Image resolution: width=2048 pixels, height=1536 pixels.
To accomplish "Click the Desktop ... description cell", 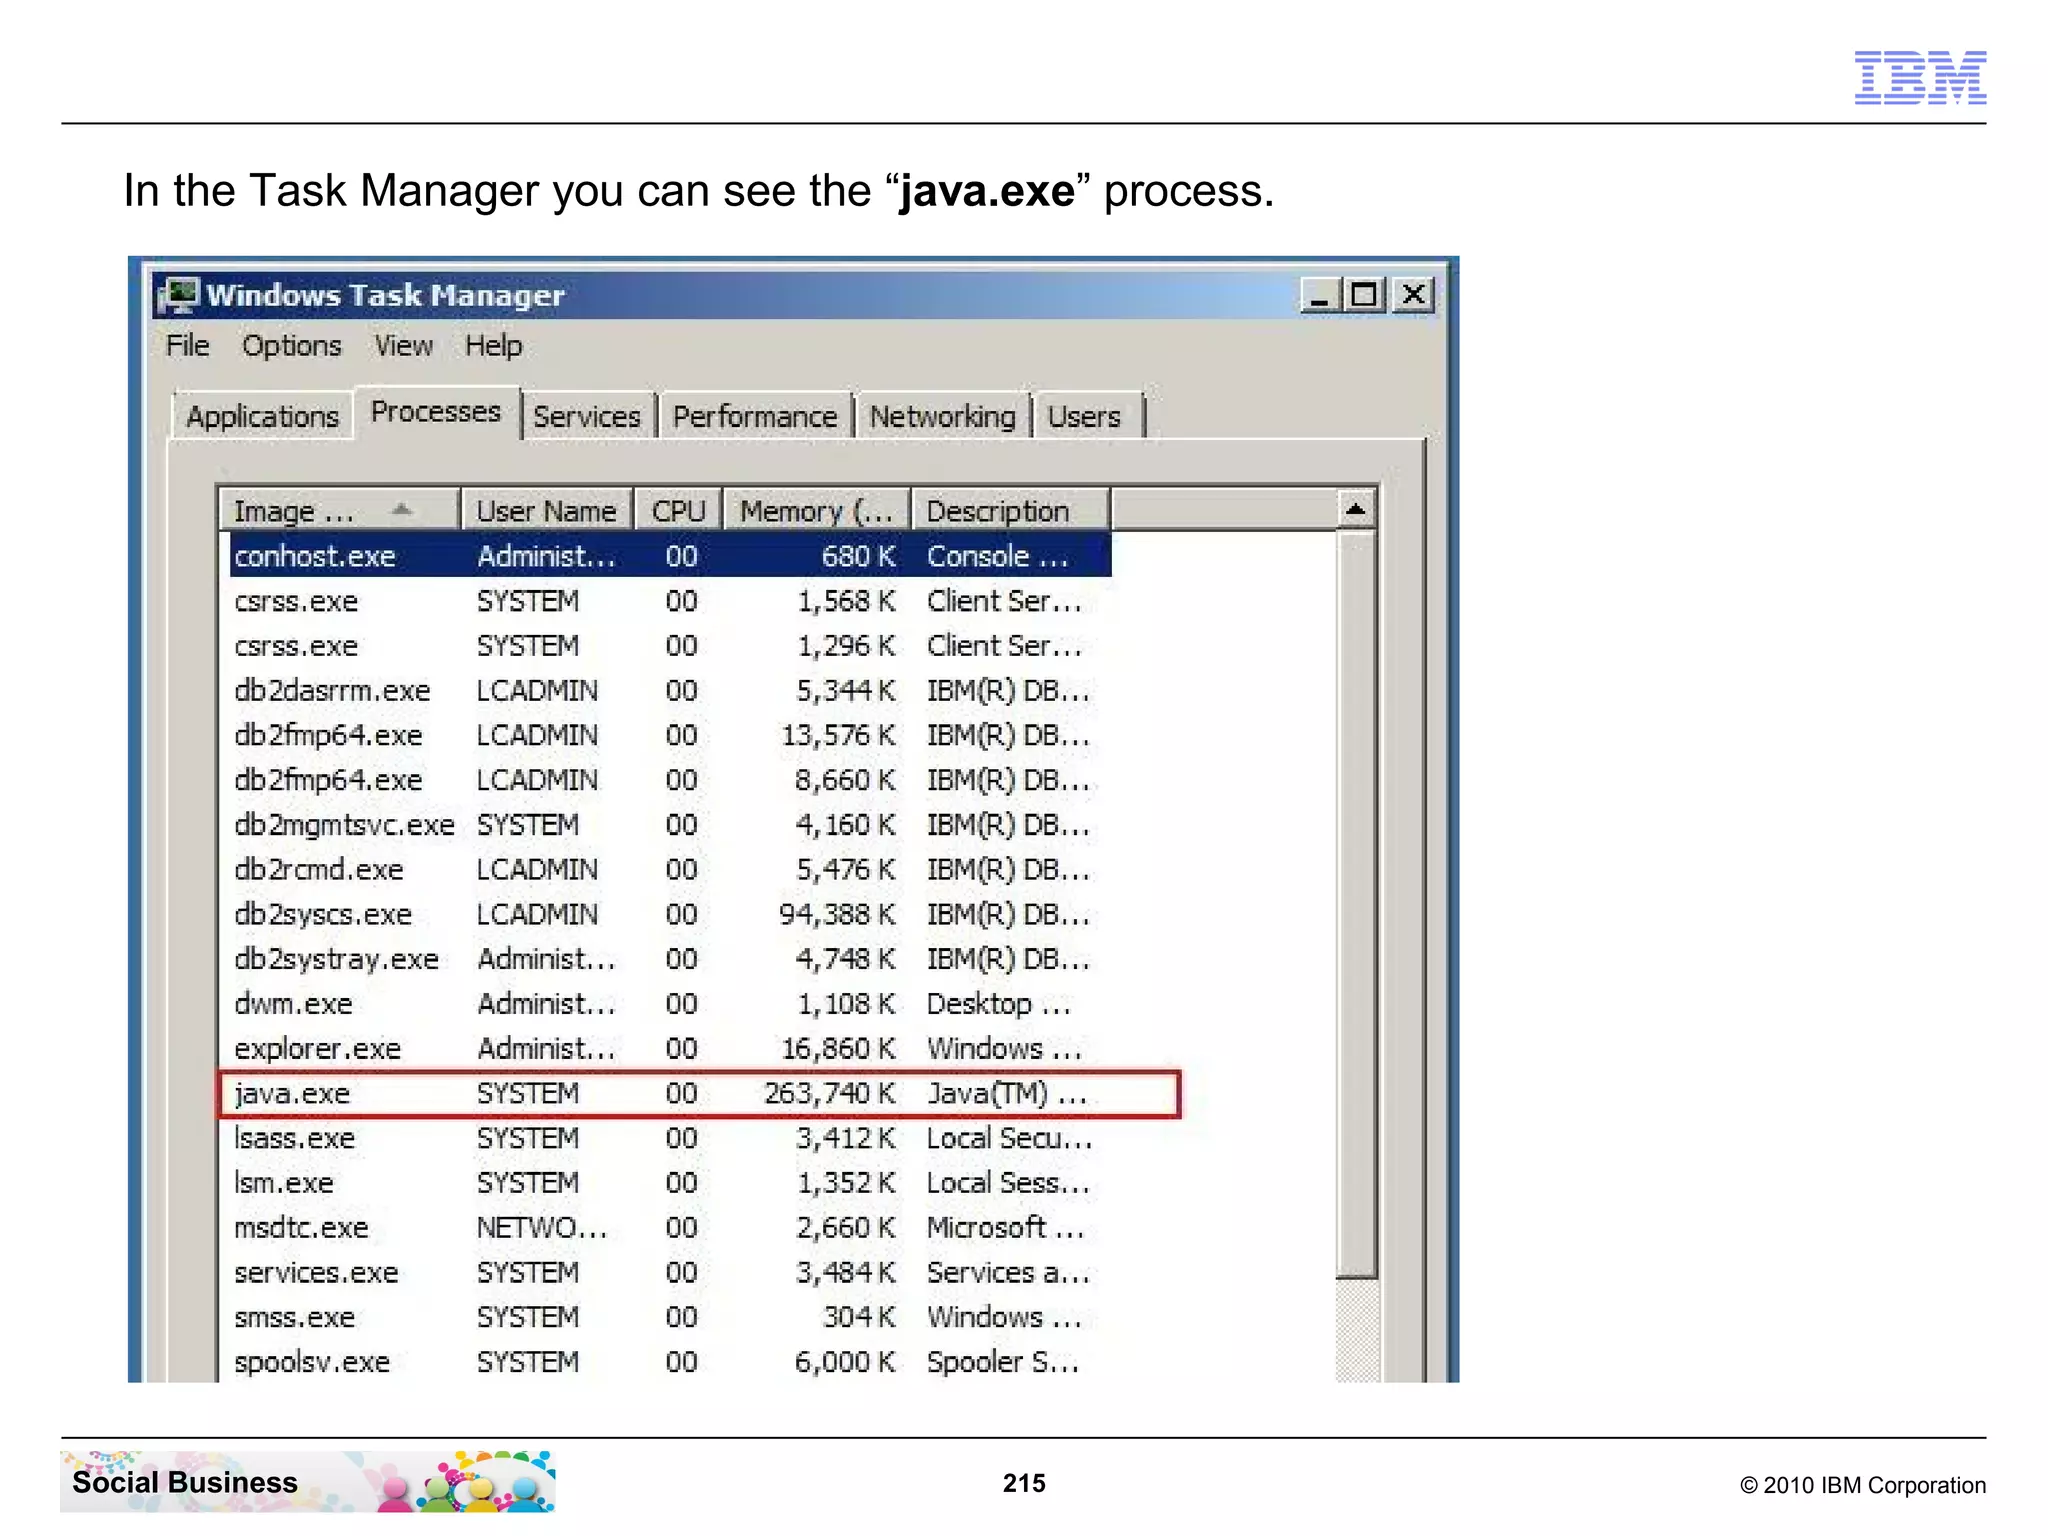I will [999, 1004].
